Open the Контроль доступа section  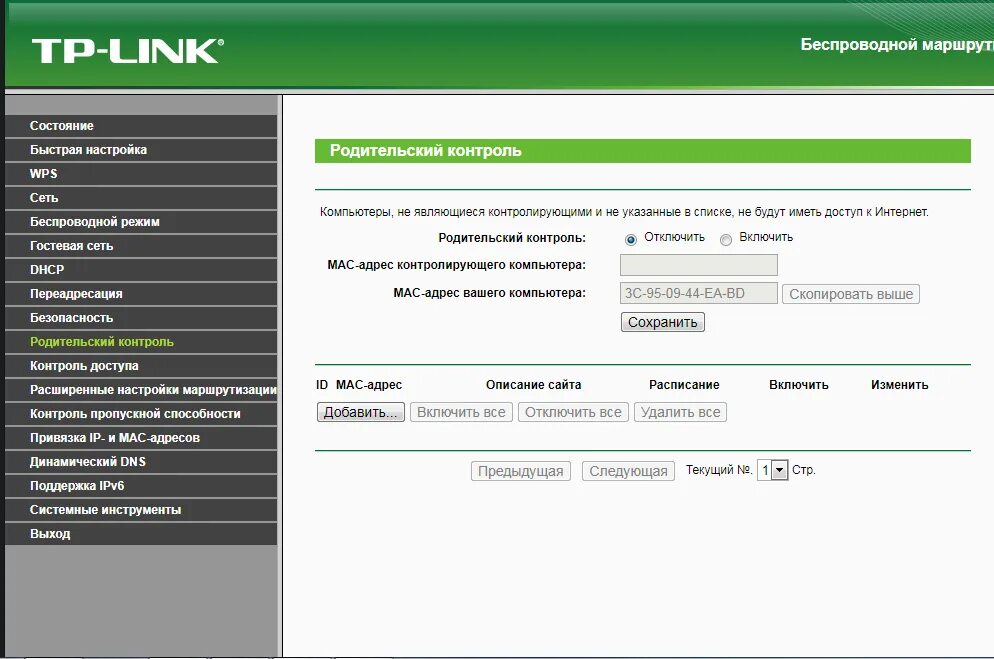click(141, 366)
